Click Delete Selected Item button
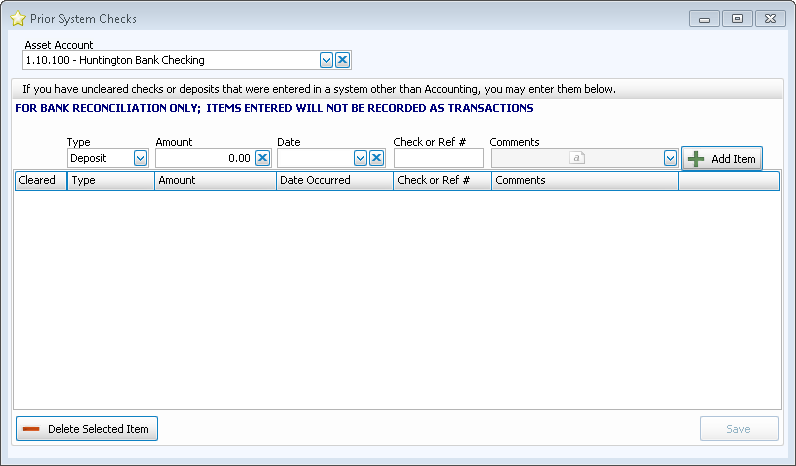Screen dimensions: 796x466 click(x=87, y=429)
